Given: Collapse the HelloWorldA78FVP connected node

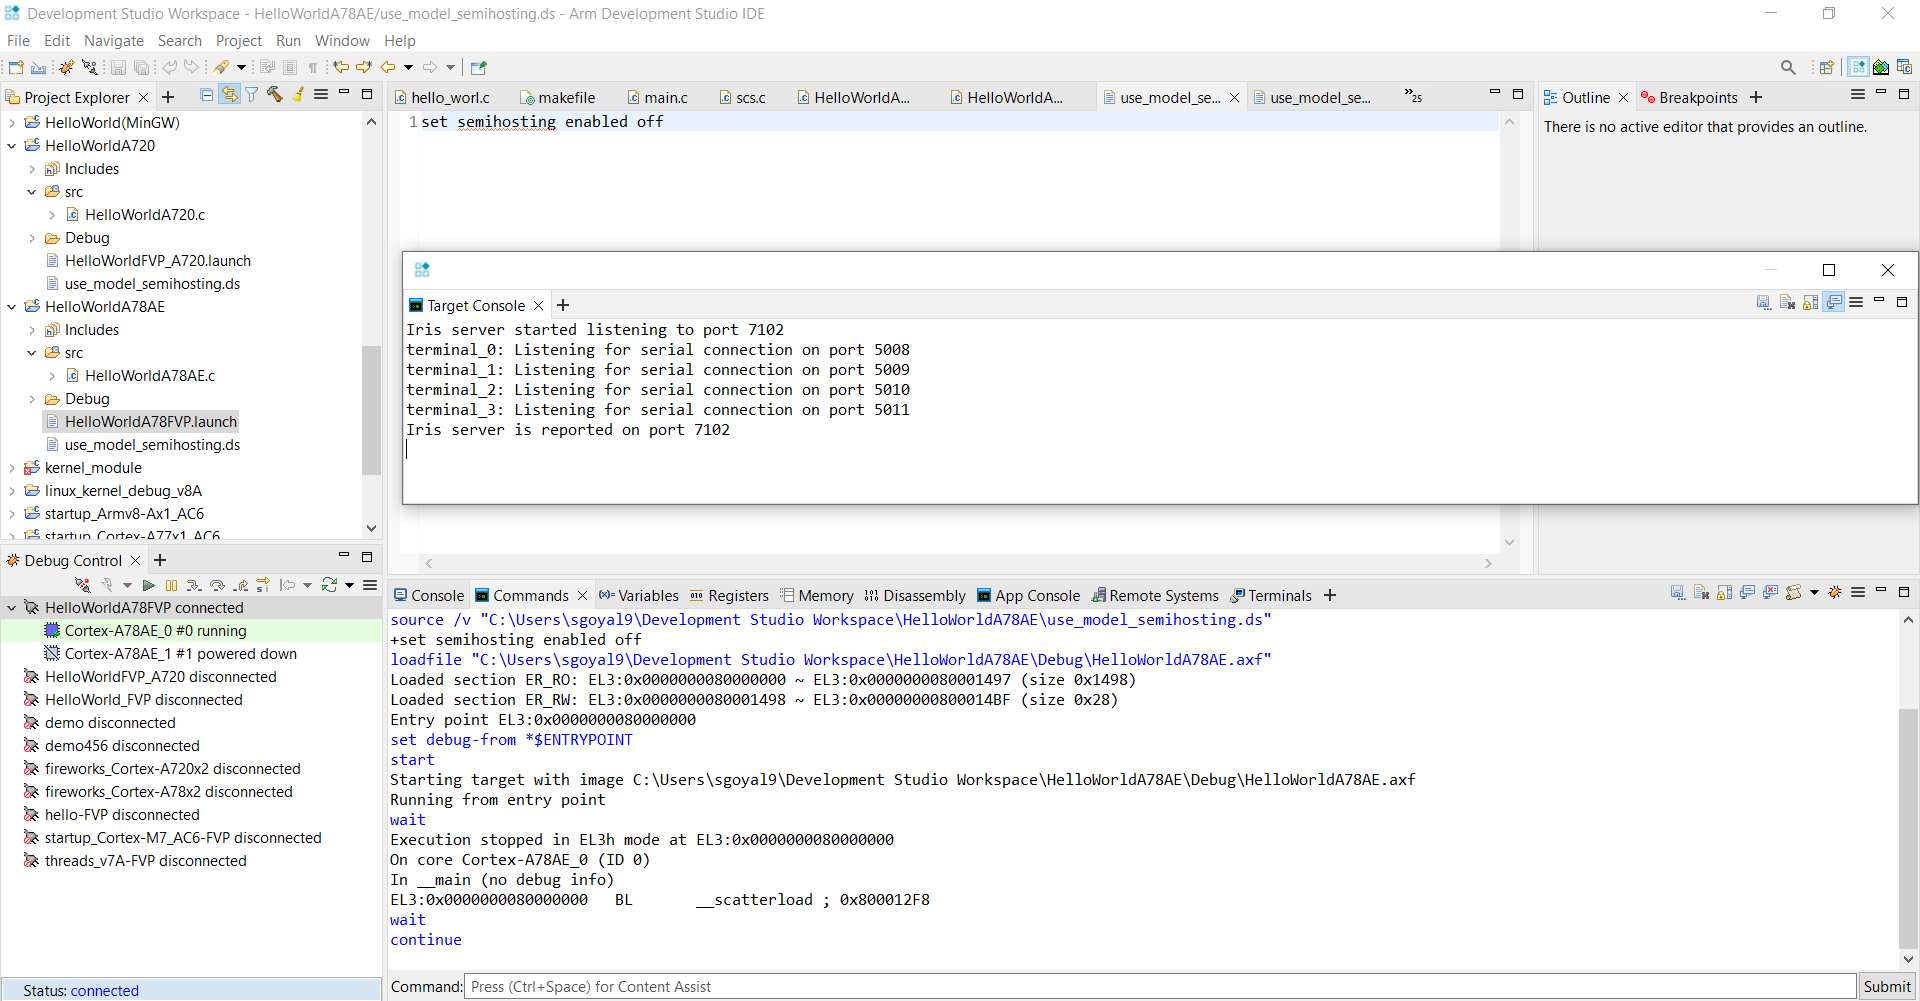Looking at the screenshot, I should [x=12, y=608].
